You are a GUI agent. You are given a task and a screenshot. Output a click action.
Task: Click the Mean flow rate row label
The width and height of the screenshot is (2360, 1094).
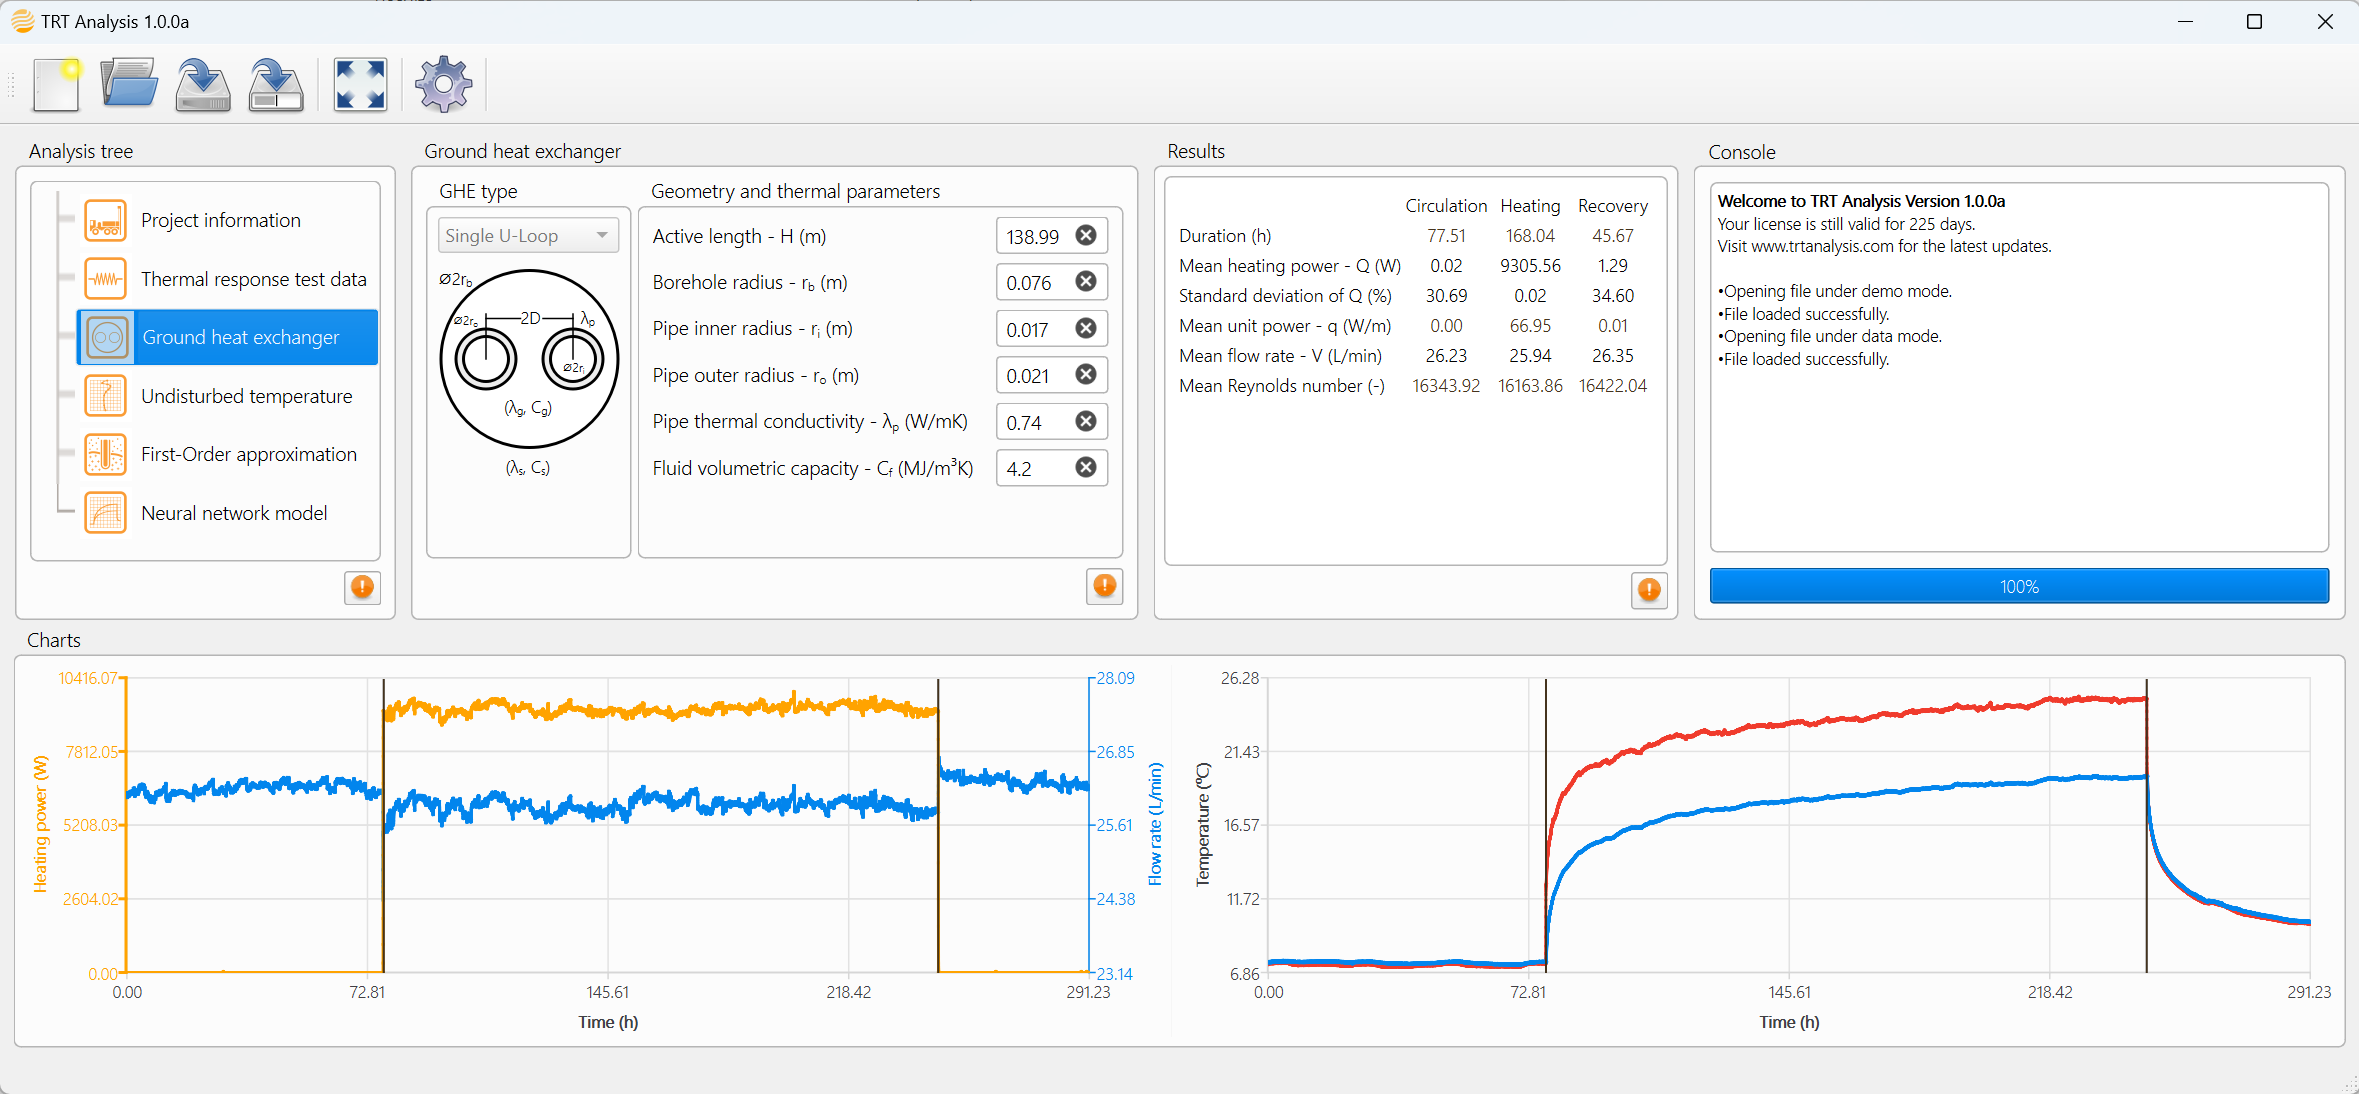(1280, 356)
